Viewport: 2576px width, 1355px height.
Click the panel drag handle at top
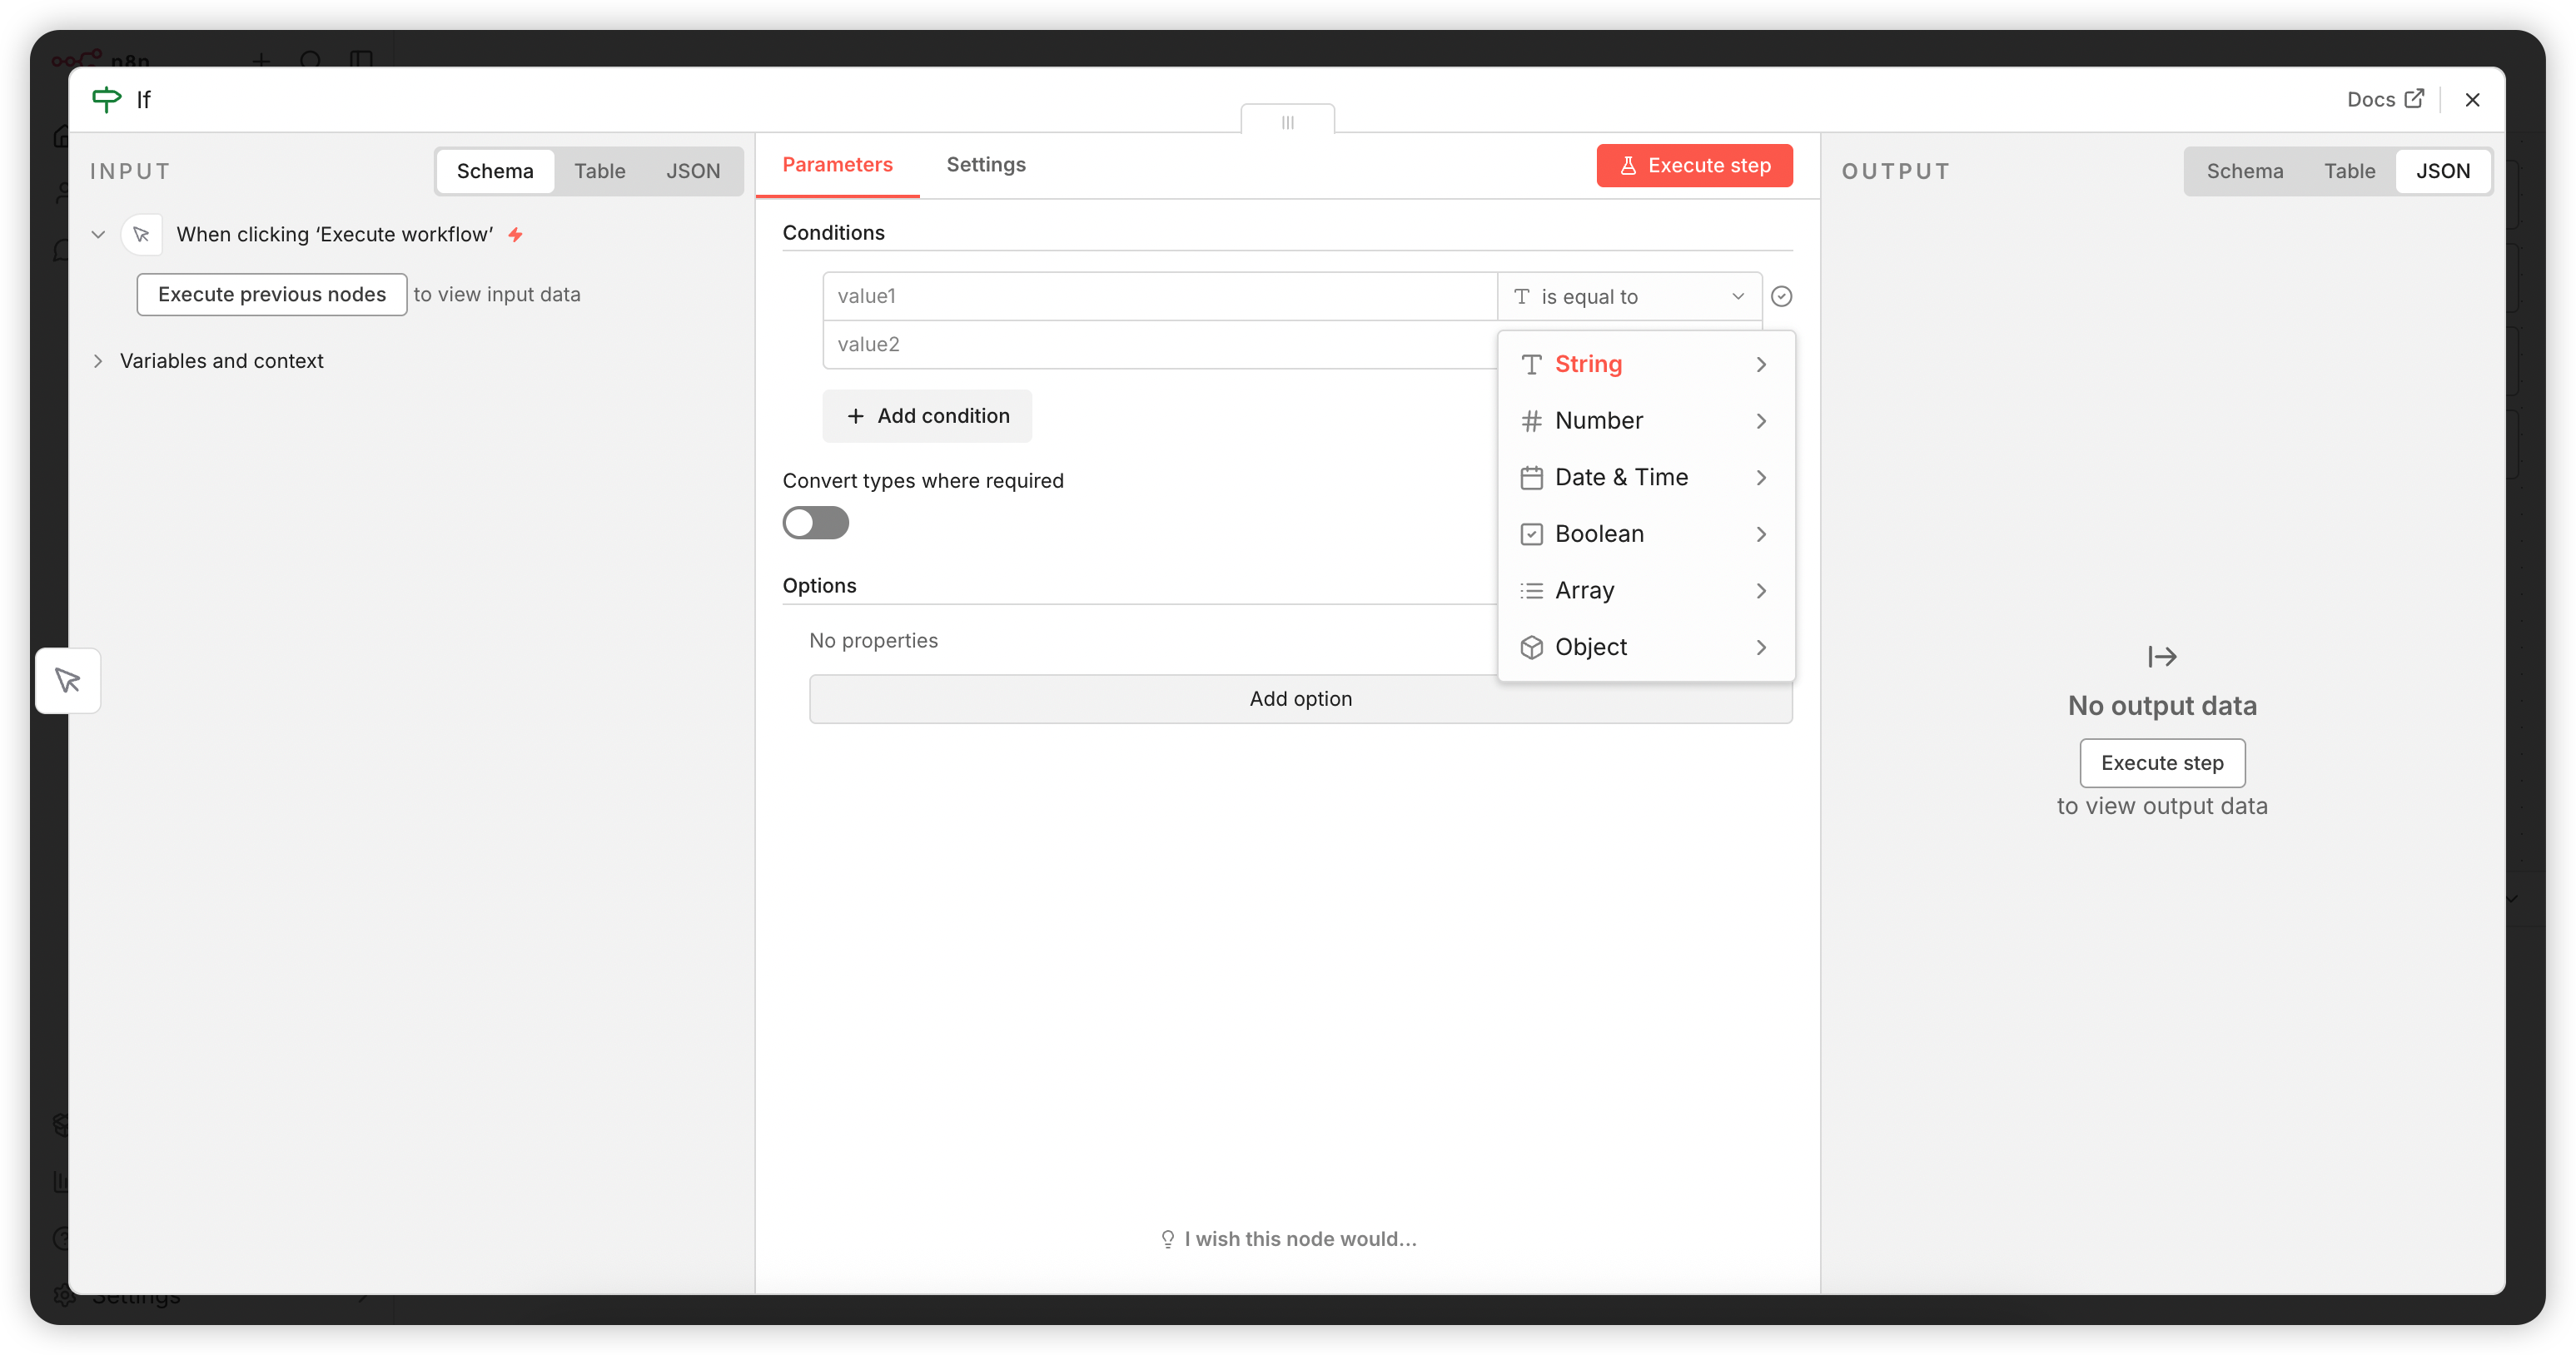[1287, 122]
